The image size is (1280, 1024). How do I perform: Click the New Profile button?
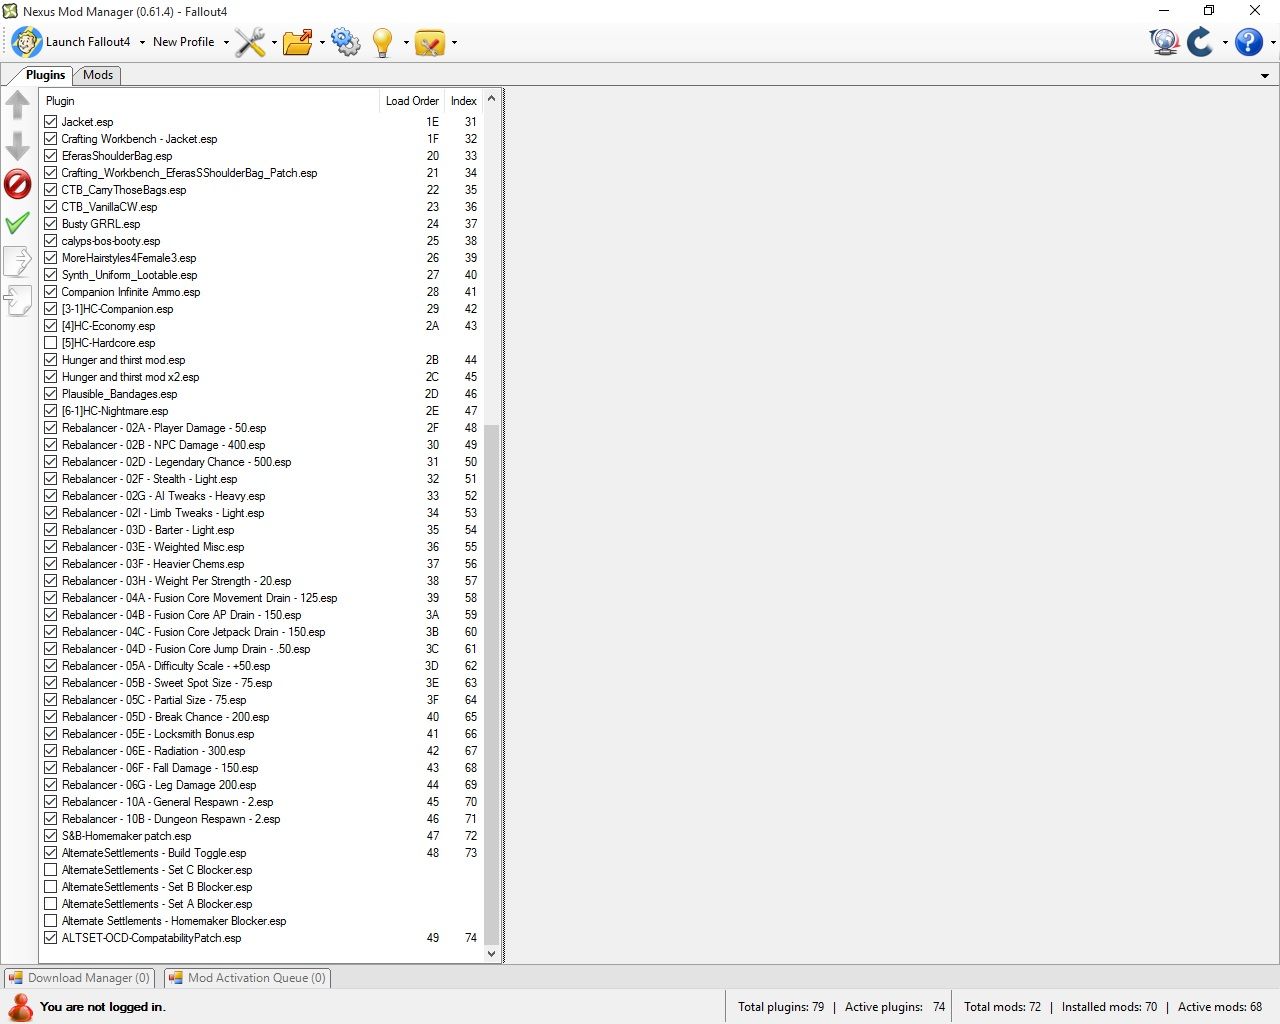click(184, 42)
